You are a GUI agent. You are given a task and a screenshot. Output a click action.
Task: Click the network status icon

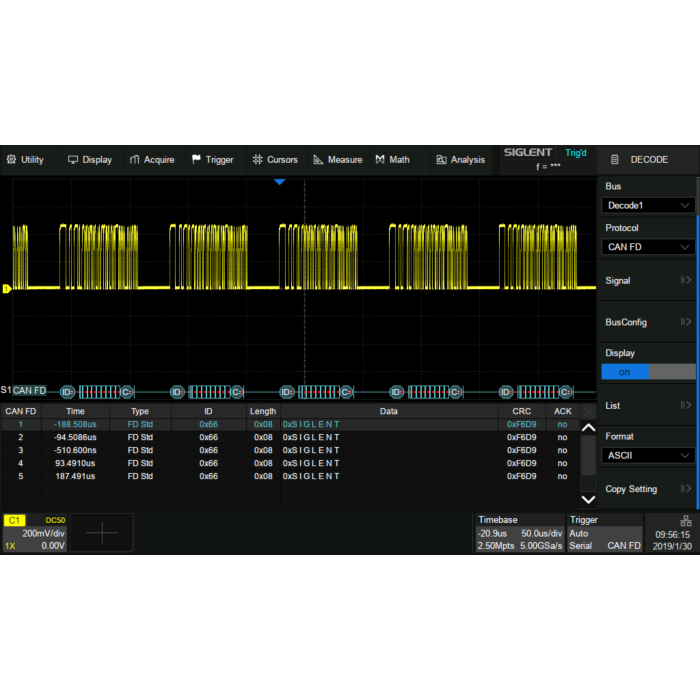(x=685, y=521)
